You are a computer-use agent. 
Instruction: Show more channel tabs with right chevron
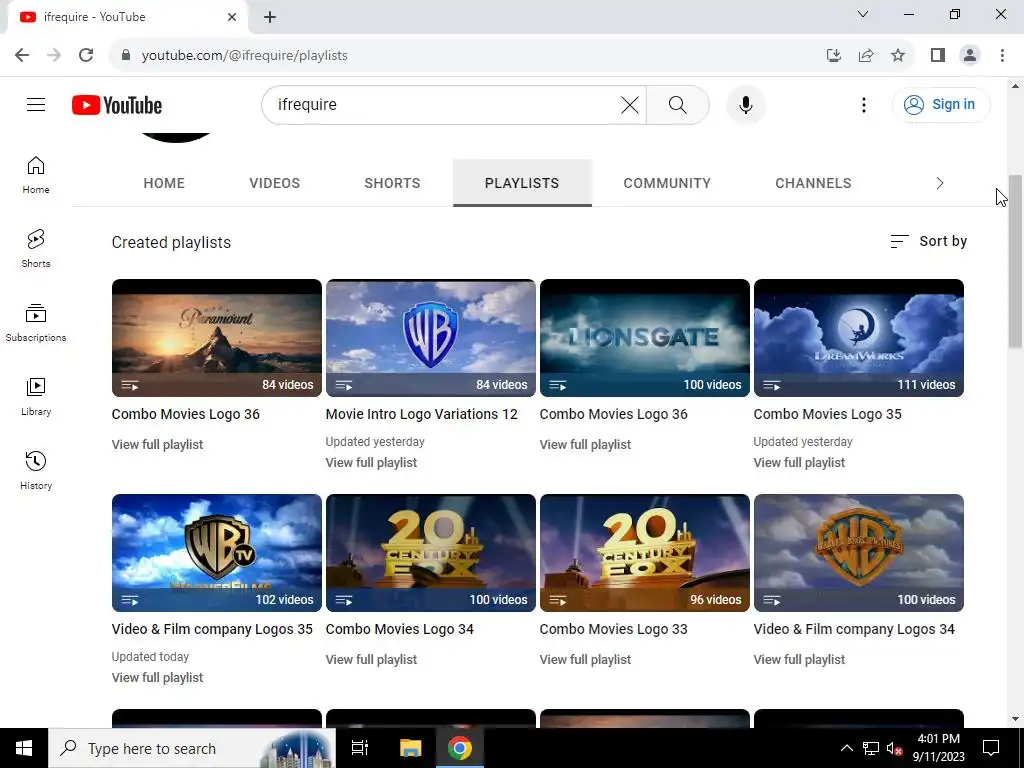pyautogui.click(x=940, y=184)
